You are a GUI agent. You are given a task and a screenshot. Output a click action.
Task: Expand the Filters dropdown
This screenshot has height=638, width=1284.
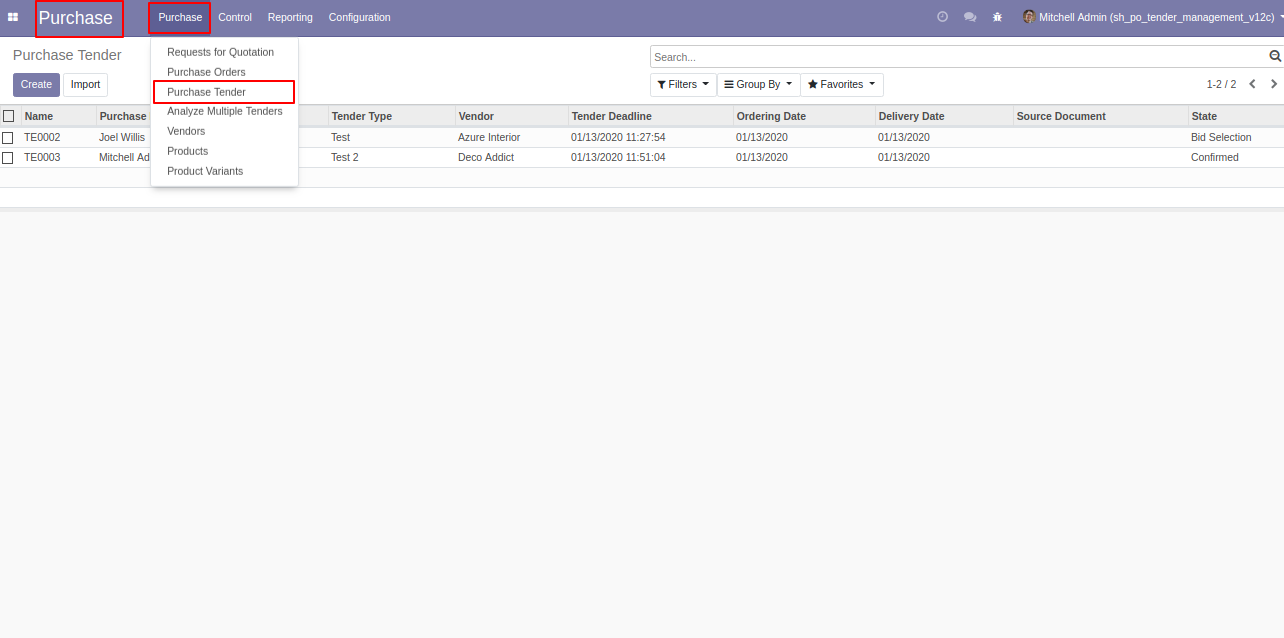click(x=683, y=84)
